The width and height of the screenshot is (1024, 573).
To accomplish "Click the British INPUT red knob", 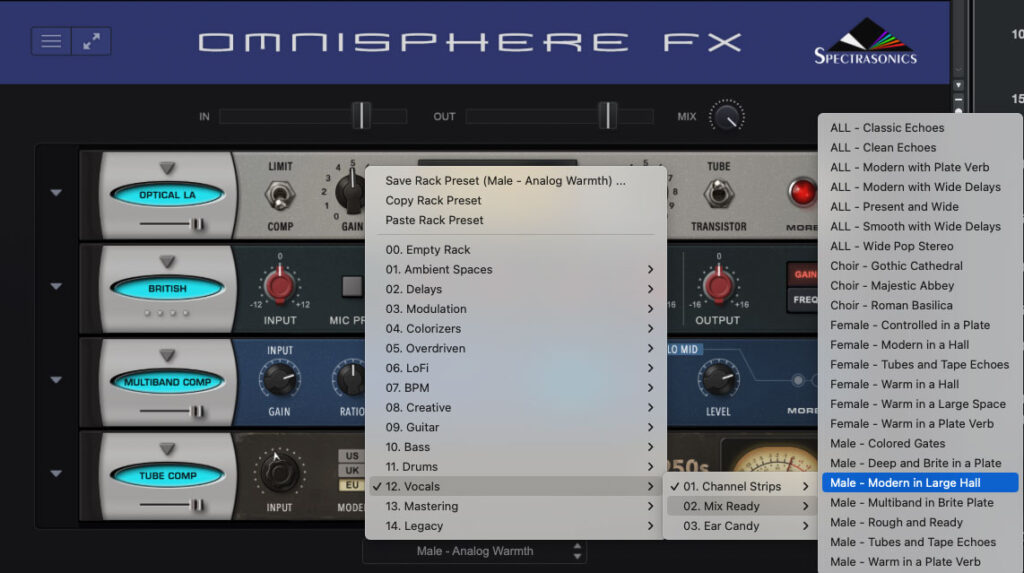I will point(280,285).
